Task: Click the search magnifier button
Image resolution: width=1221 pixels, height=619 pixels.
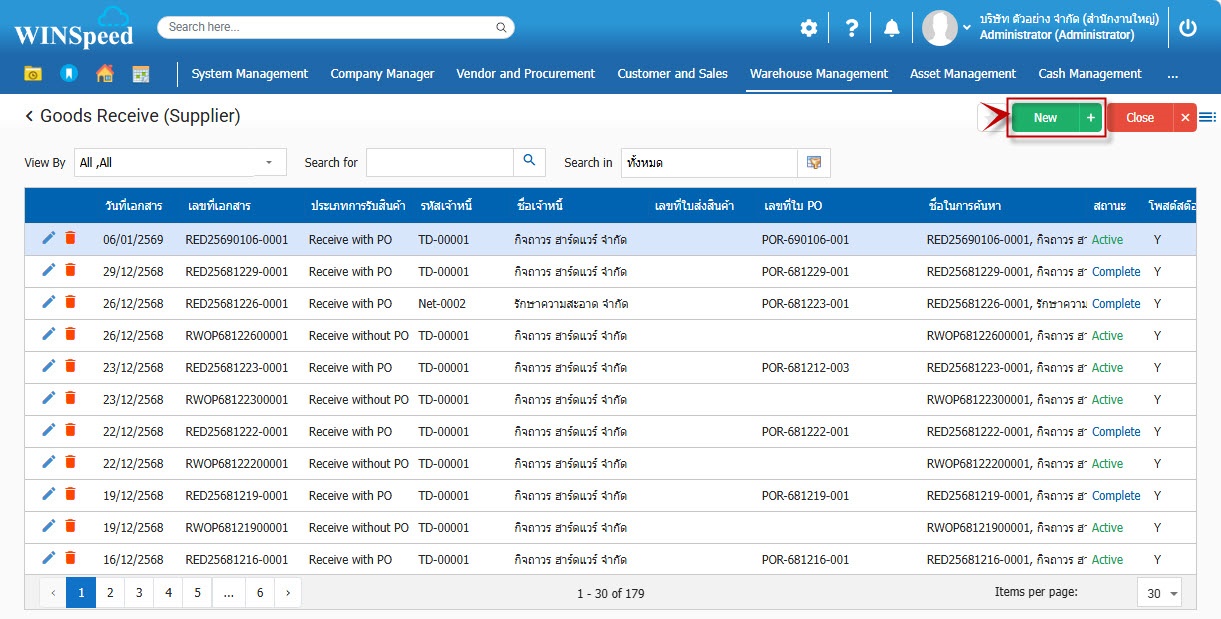Action: [529, 161]
